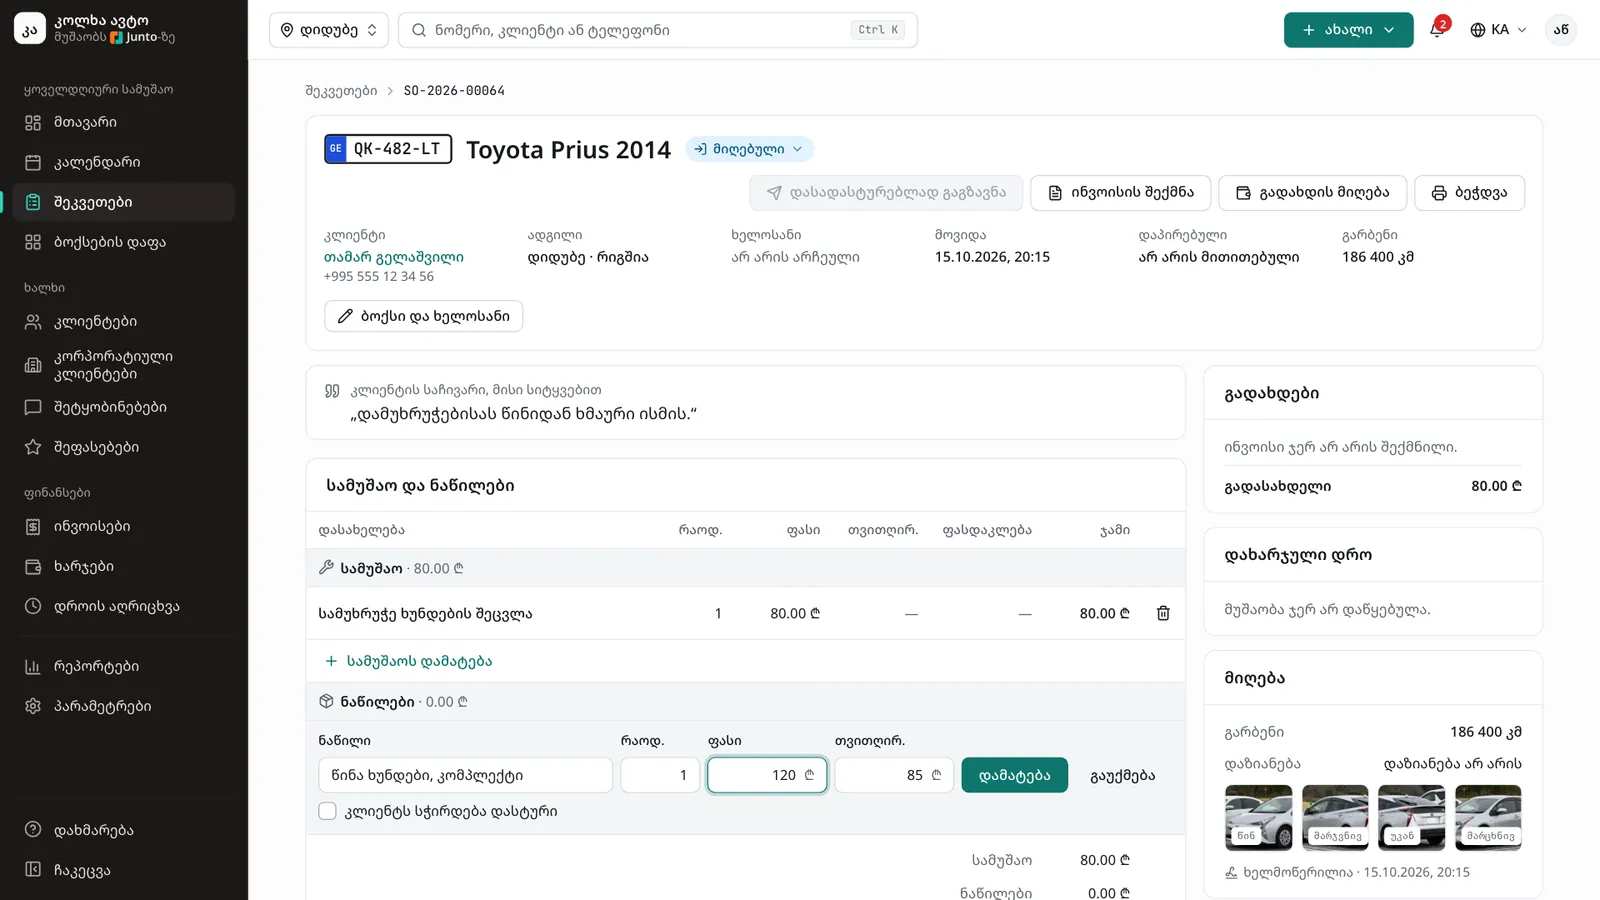Click the cost field showing 85
Image resolution: width=1600 pixels, height=900 pixels.
coord(894,775)
